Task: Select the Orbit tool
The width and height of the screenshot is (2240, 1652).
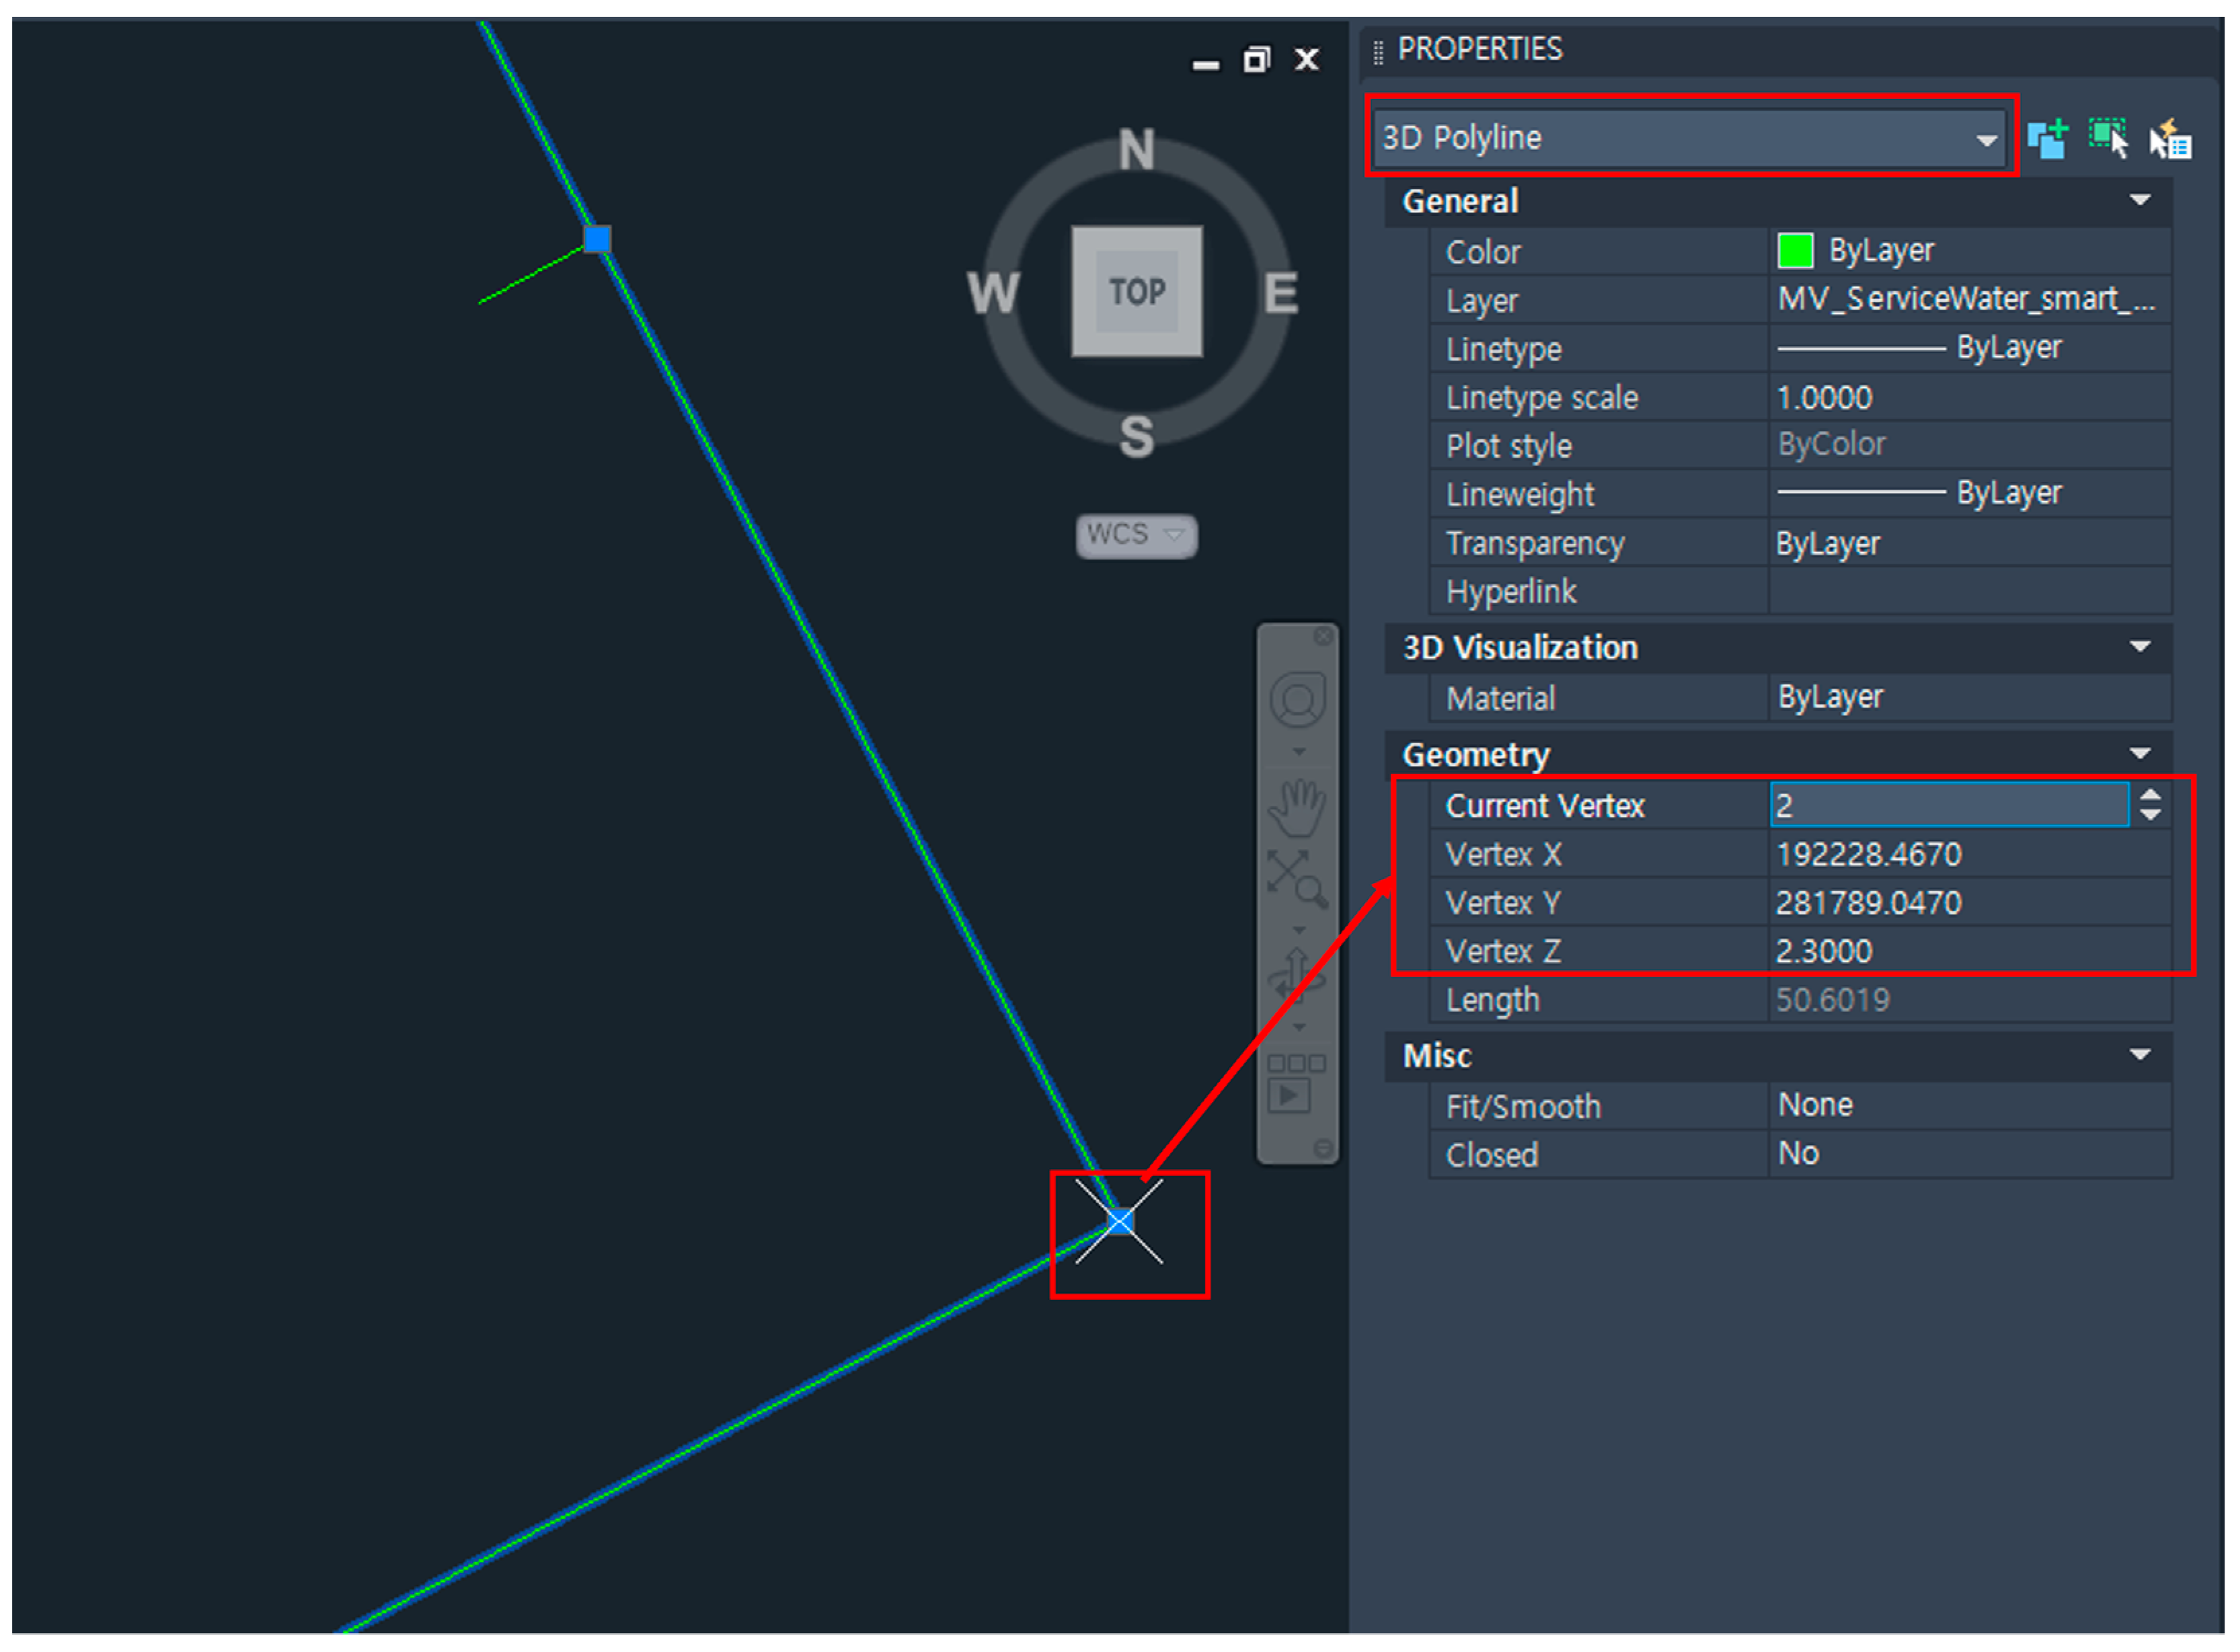Action: click(1298, 976)
